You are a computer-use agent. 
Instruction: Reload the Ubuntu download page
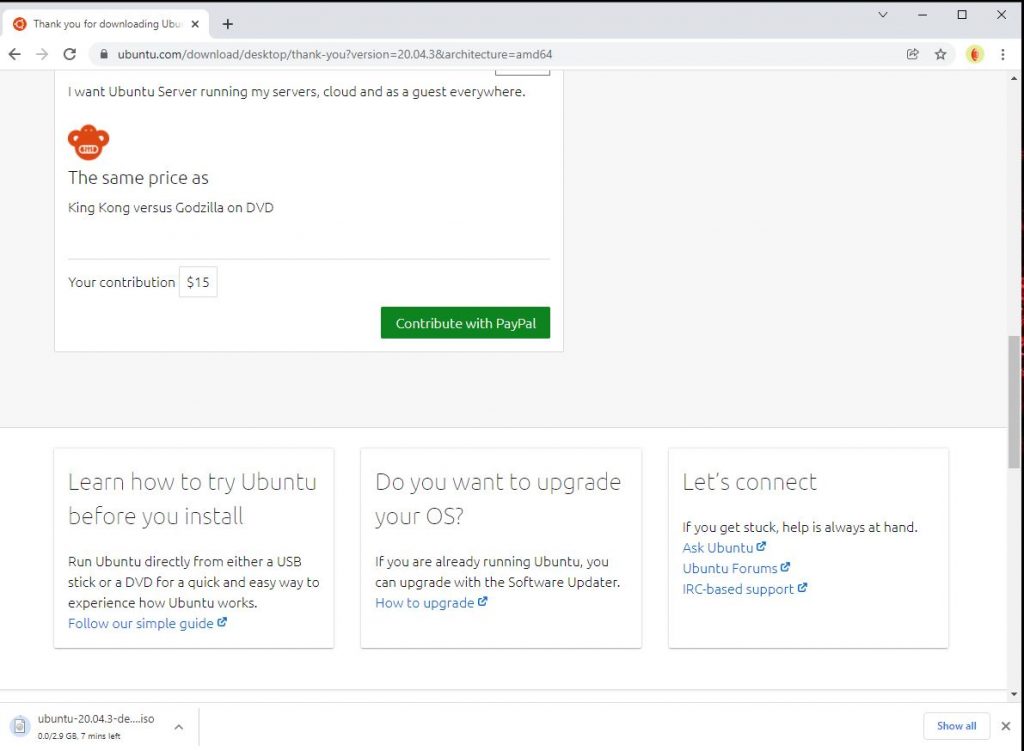point(70,54)
